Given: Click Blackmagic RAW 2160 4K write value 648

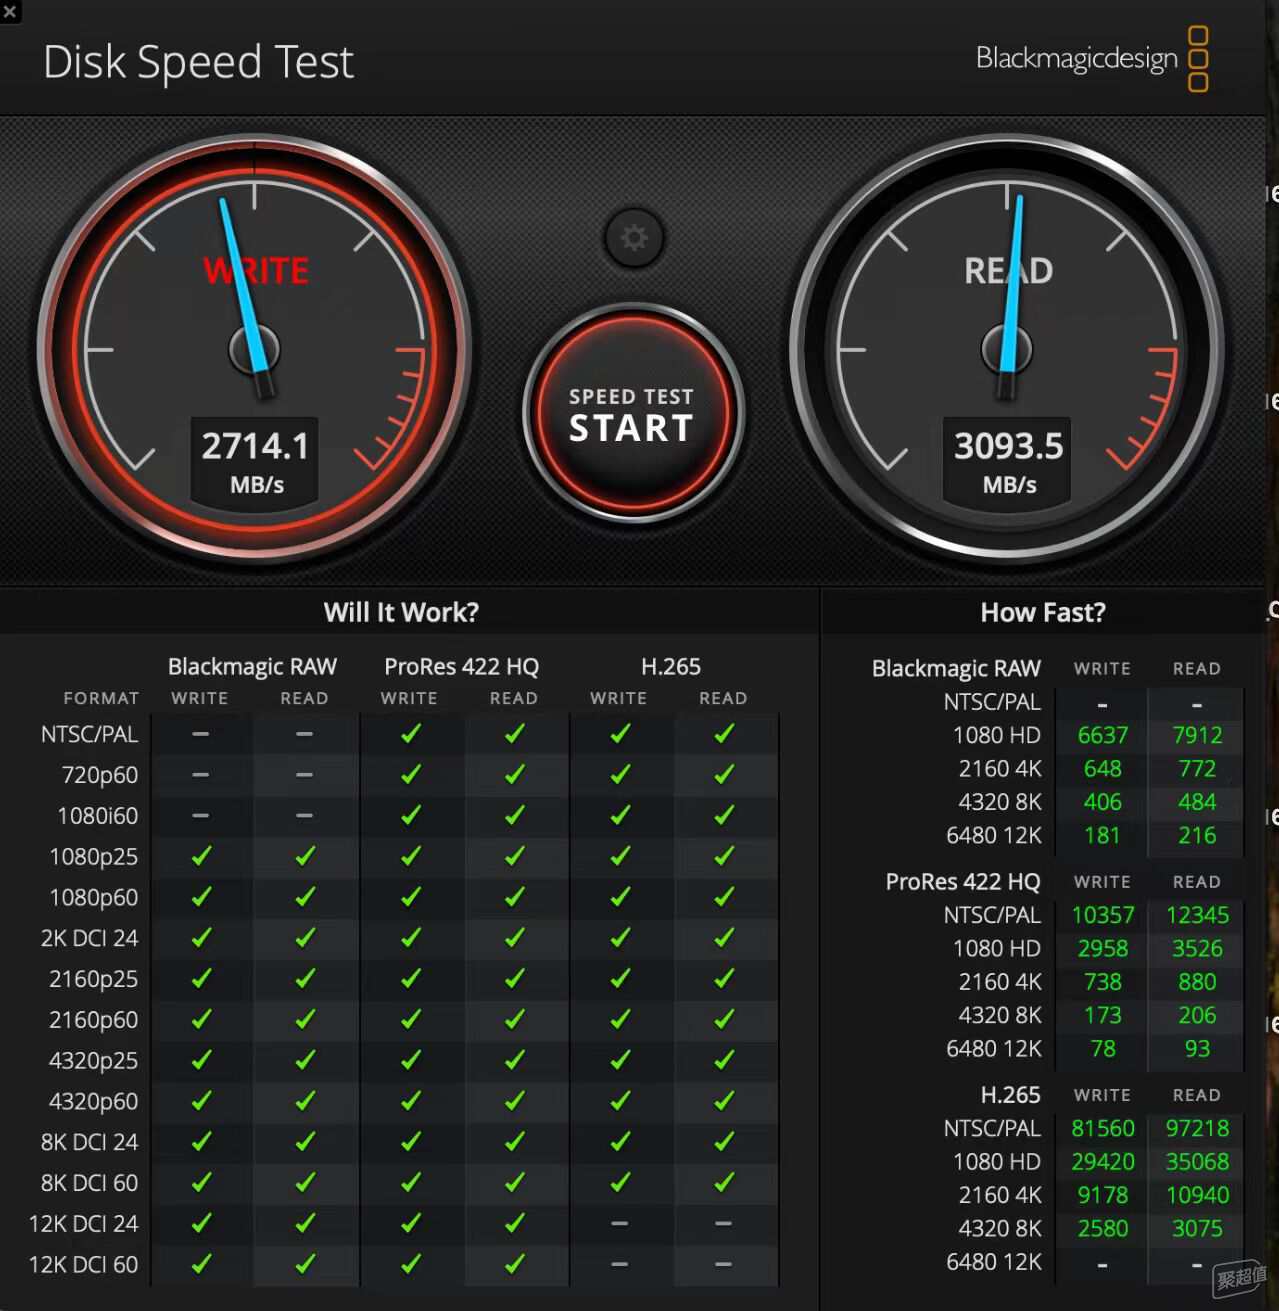Looking at the screenshot, I should click(1102, 768).
